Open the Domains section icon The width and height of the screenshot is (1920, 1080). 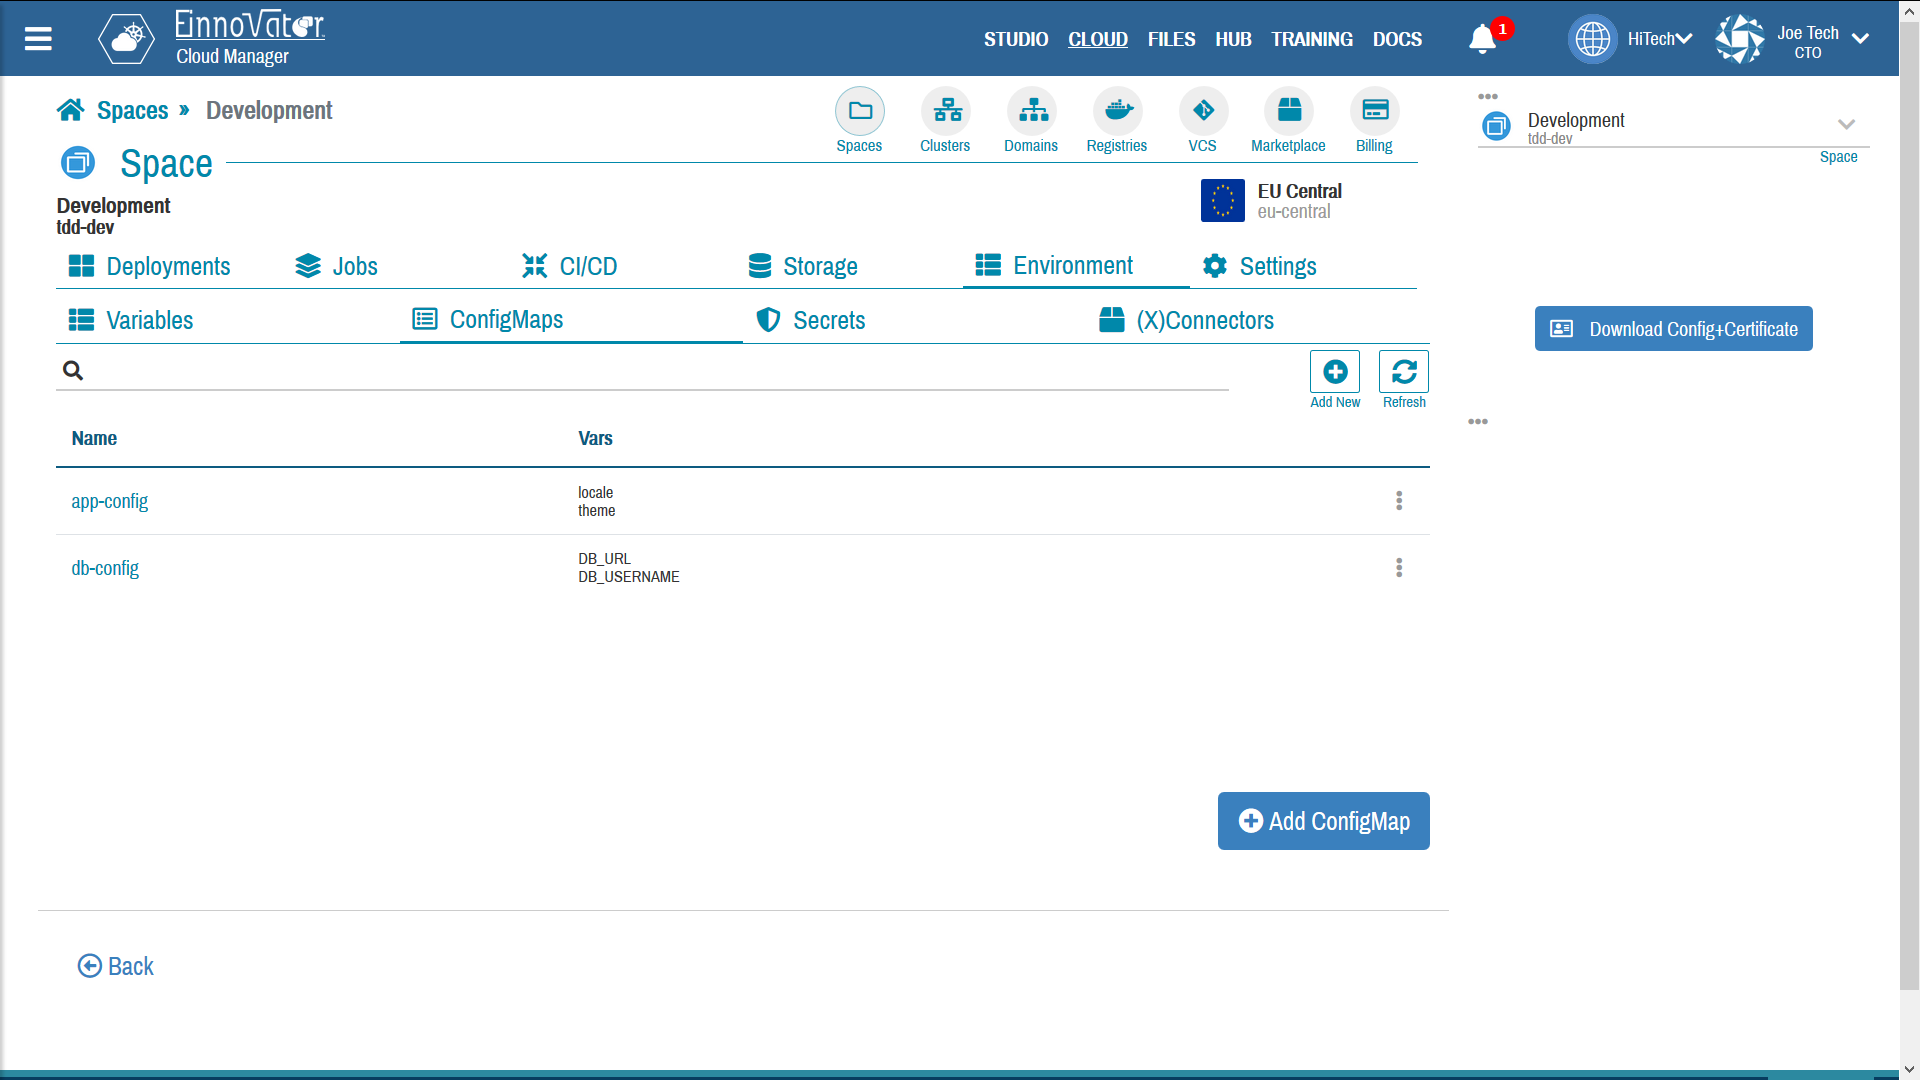coord(1032,111)
